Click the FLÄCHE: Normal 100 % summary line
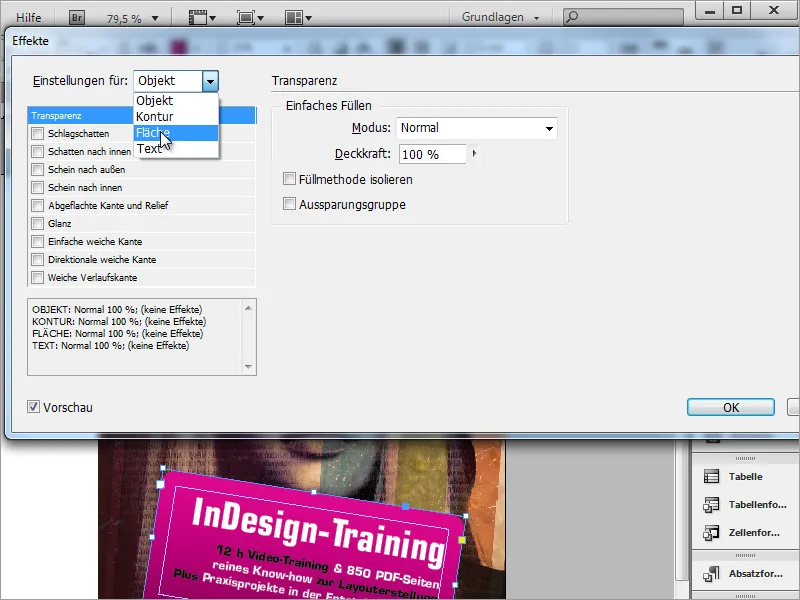 tap(117, 334)
